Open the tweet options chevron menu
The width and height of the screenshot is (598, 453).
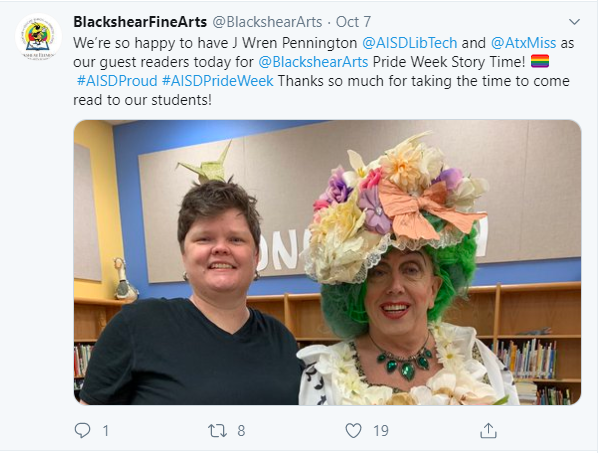(x=574, y=22)
